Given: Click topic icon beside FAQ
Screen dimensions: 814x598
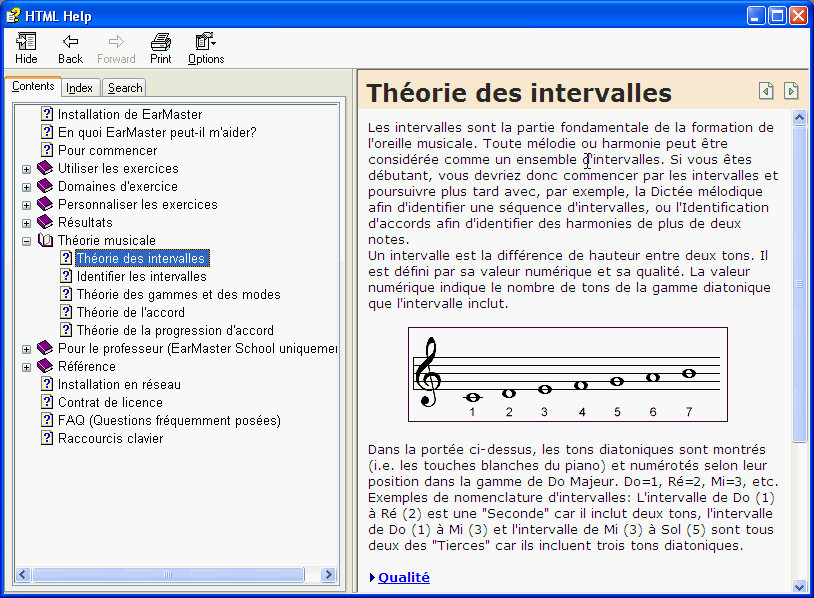Looking at the screenshot, I should [x=47, y=420].
